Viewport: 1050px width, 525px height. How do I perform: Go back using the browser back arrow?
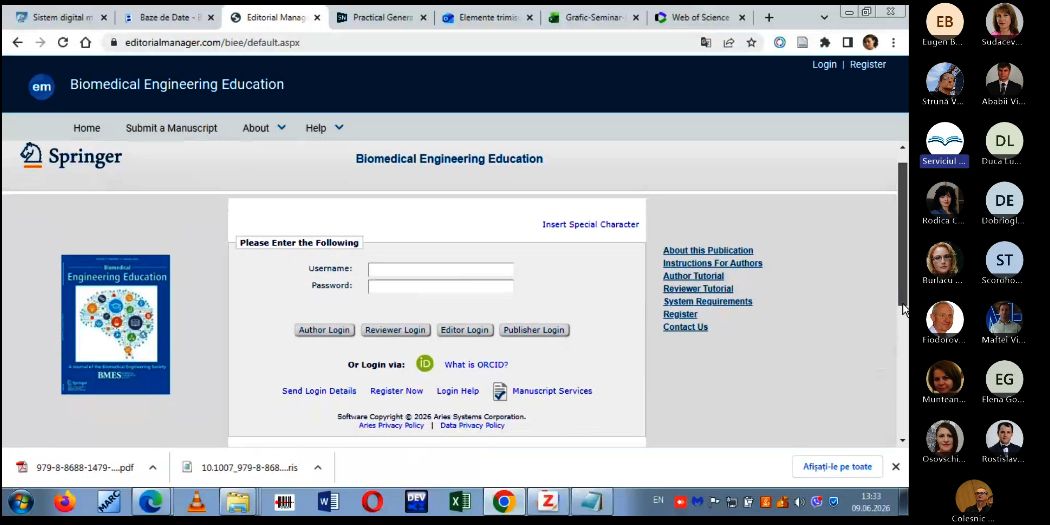[x=18, y=42]
